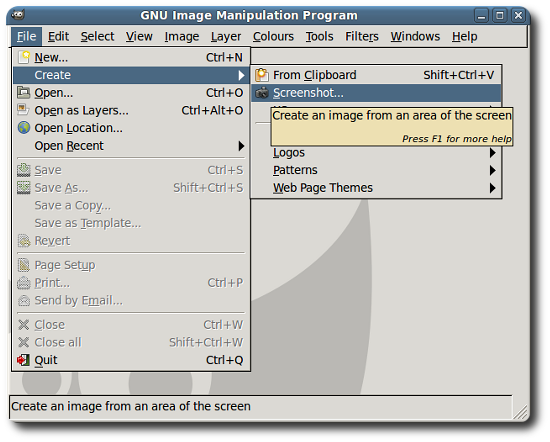Click the Open Location globe icon
The image size is (550, 442).
[24, 128]
